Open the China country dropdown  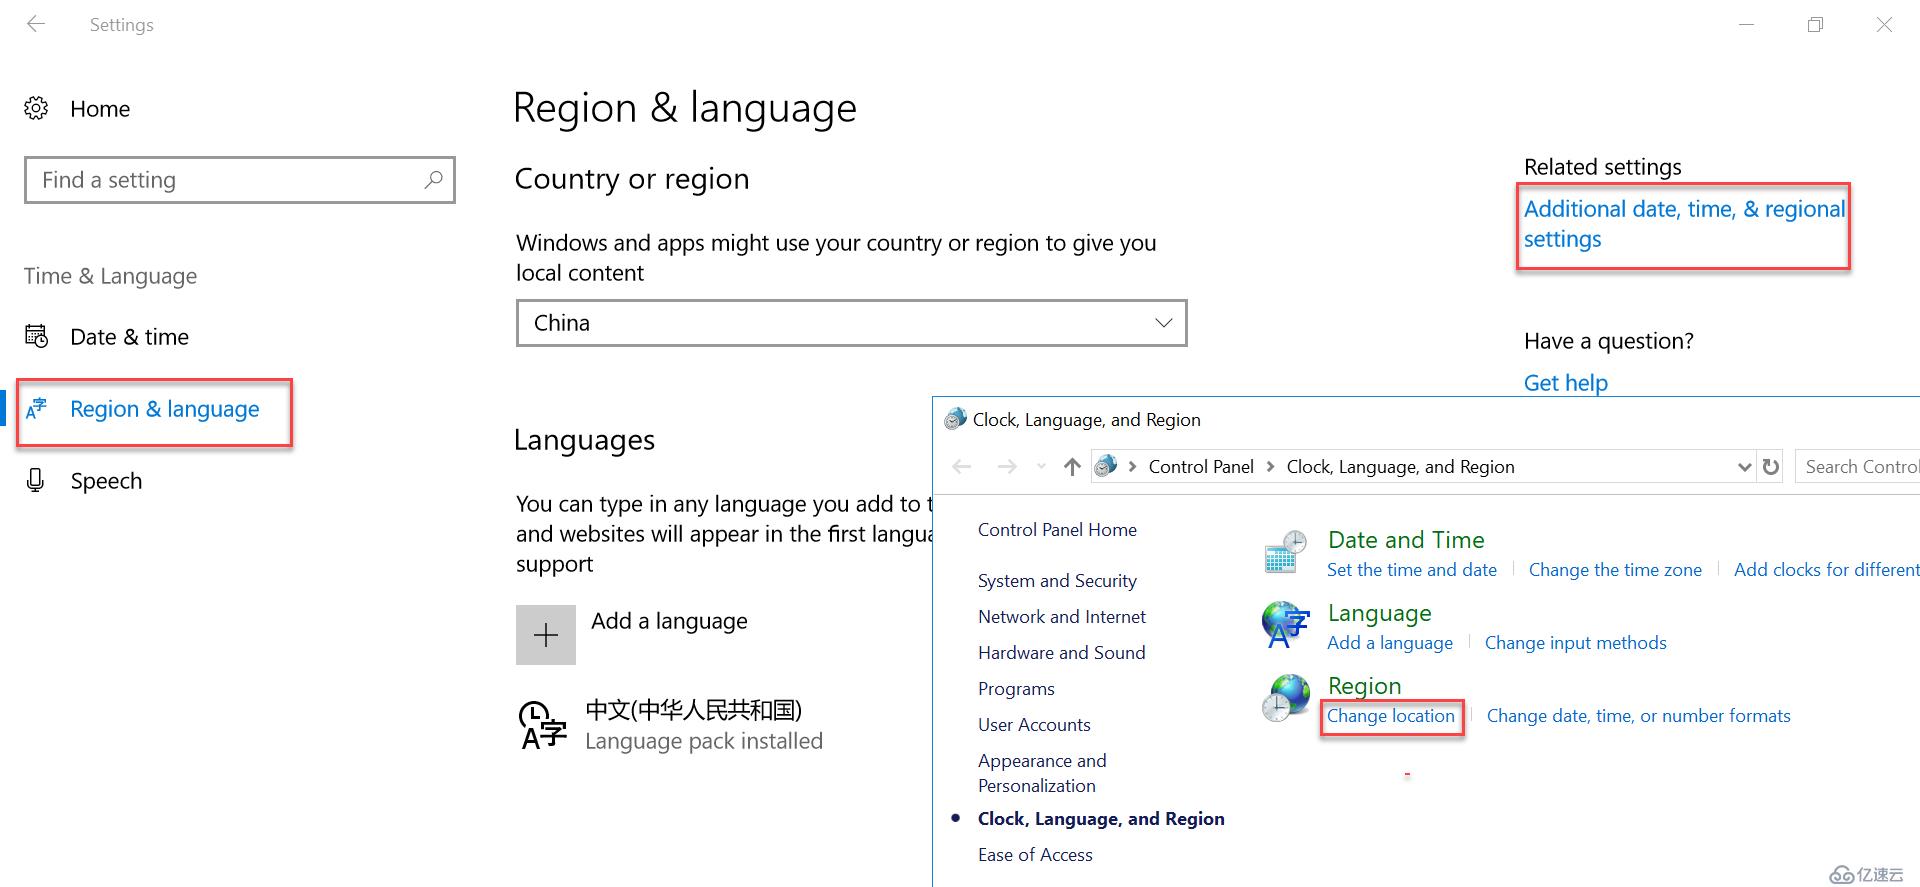point(852,323)
